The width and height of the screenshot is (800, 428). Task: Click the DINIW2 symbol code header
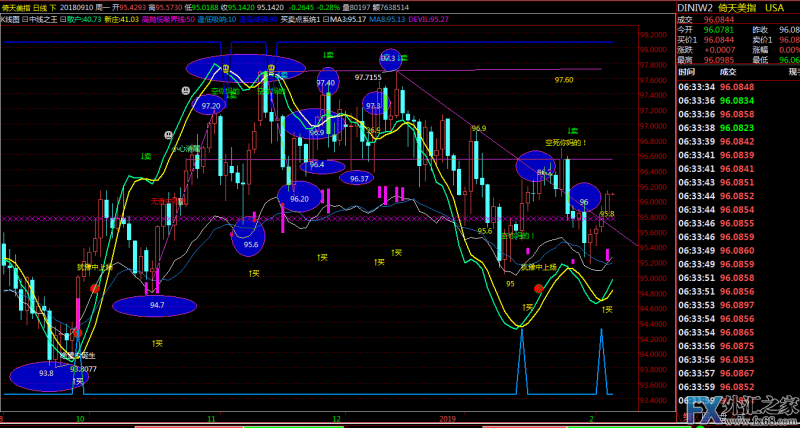point(696,7)
